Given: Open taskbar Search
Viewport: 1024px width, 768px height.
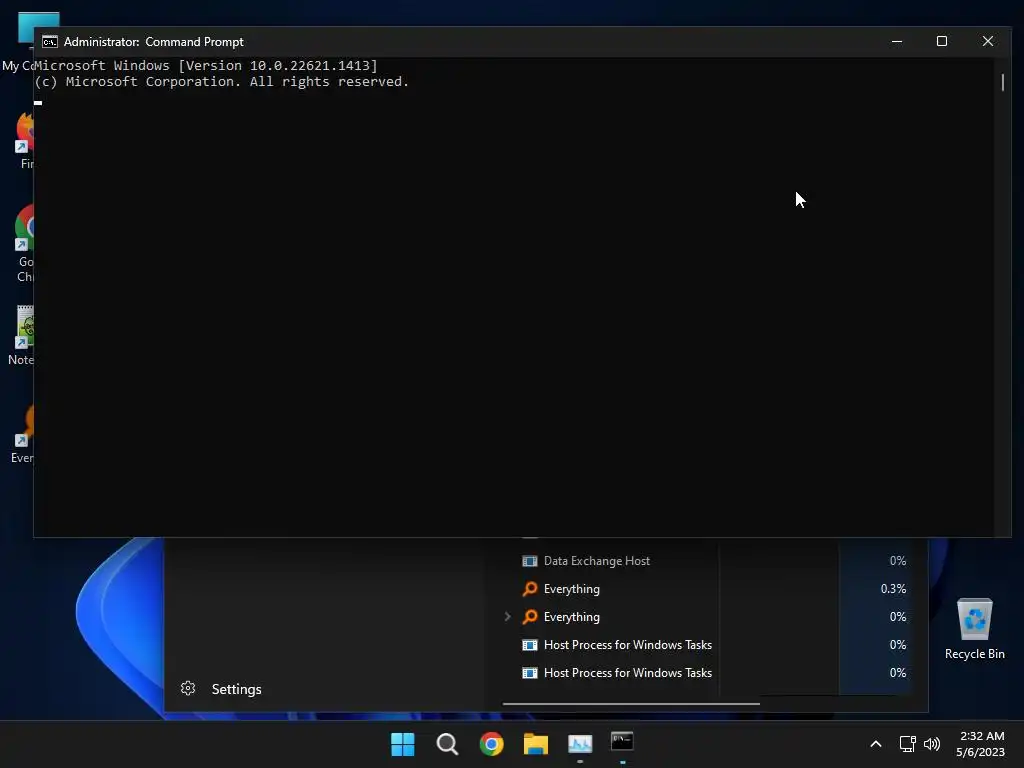Looking at the screenshot, I should point(447,744).
